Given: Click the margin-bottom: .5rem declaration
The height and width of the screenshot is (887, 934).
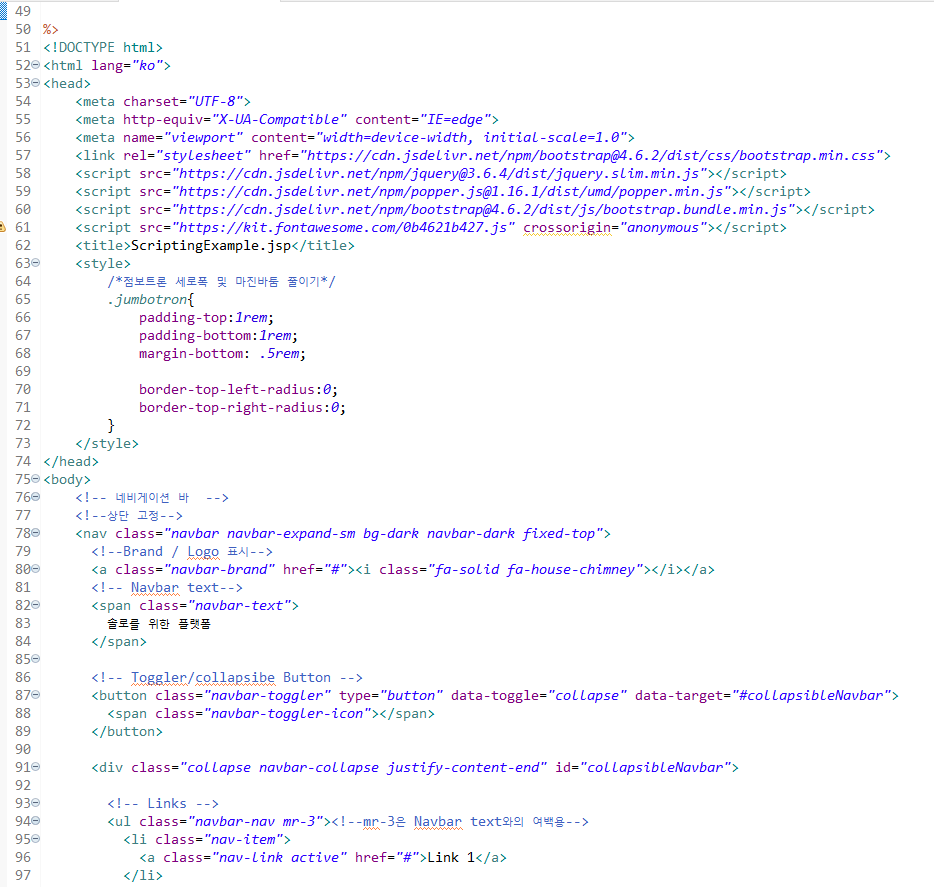Looking at the screenshot, I should pyautogui.click(x=222, y=353).
